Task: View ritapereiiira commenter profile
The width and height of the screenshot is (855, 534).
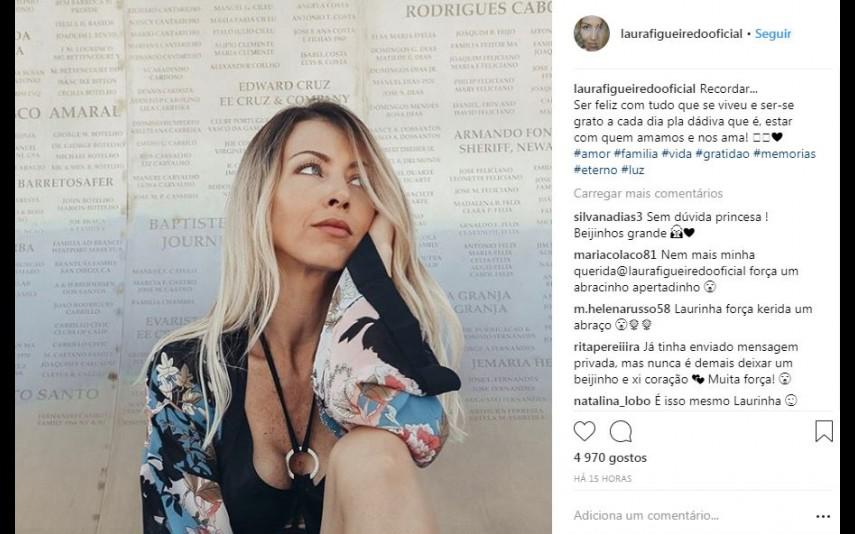Action: pyautogui.click(x=606, y=347)
